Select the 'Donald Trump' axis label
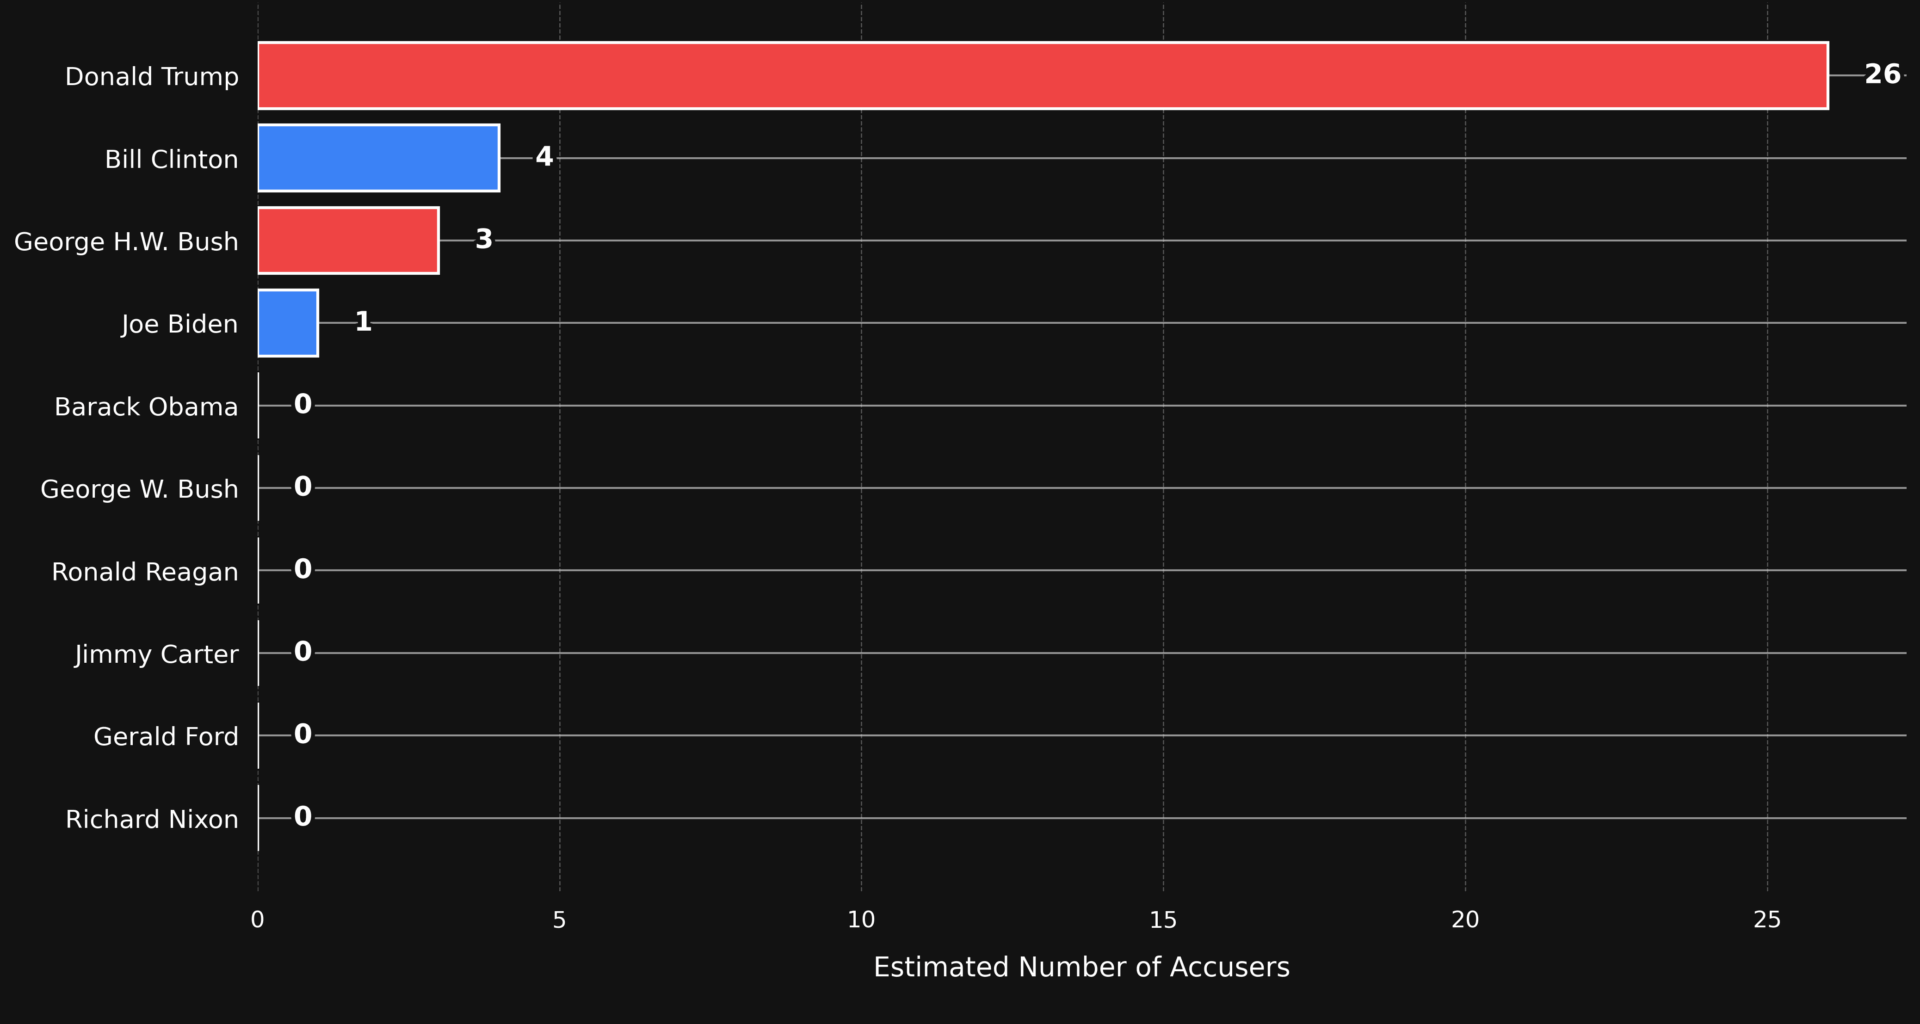The height and width of the screenshot is (1024, 1920). point(152,77)
